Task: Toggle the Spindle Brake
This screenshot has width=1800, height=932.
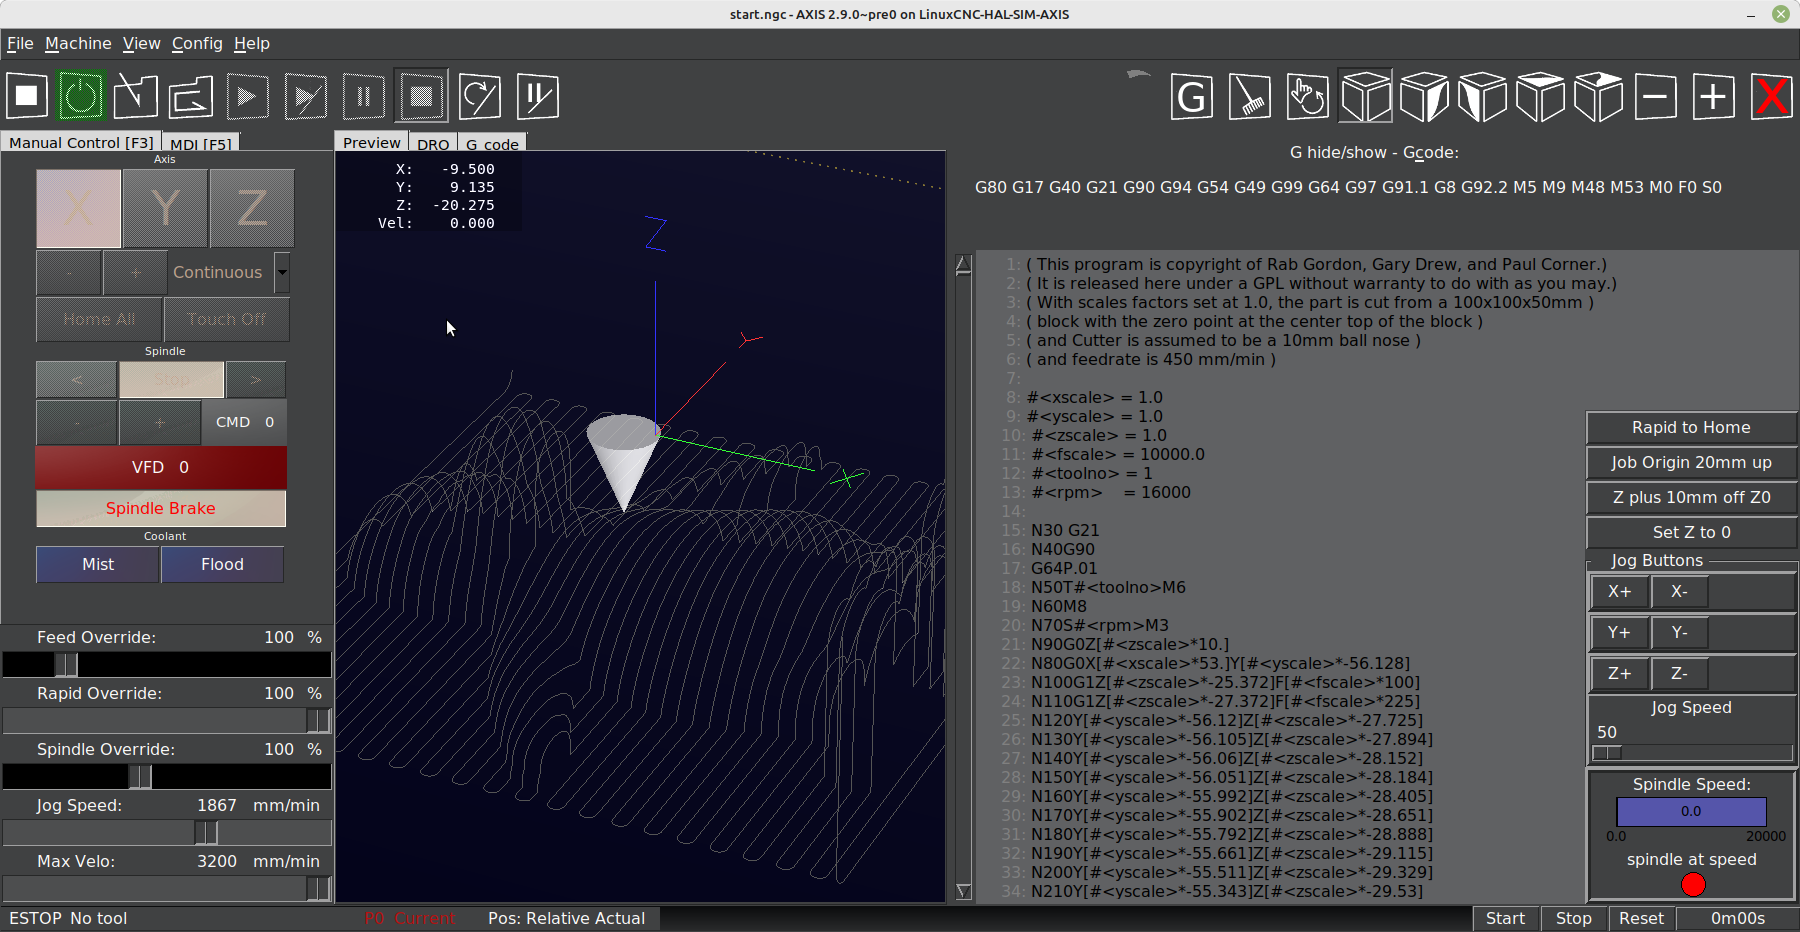Action: pos(161,508)
